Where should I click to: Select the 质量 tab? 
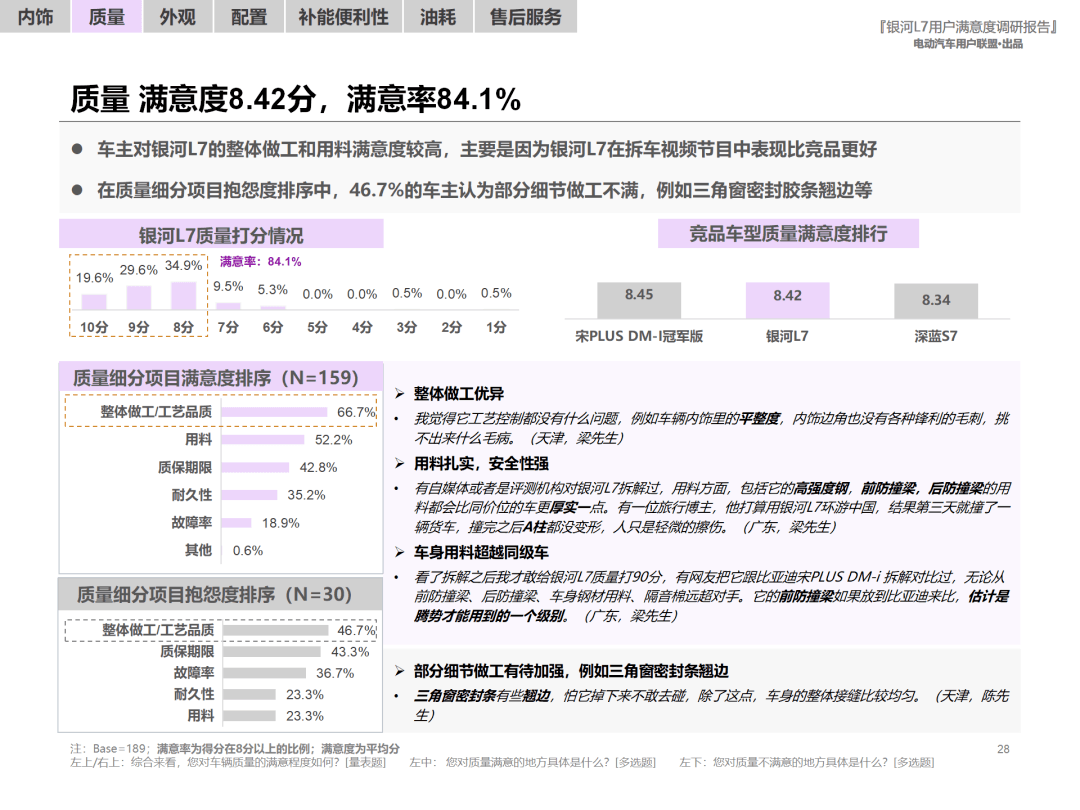[x=107, y=17]
